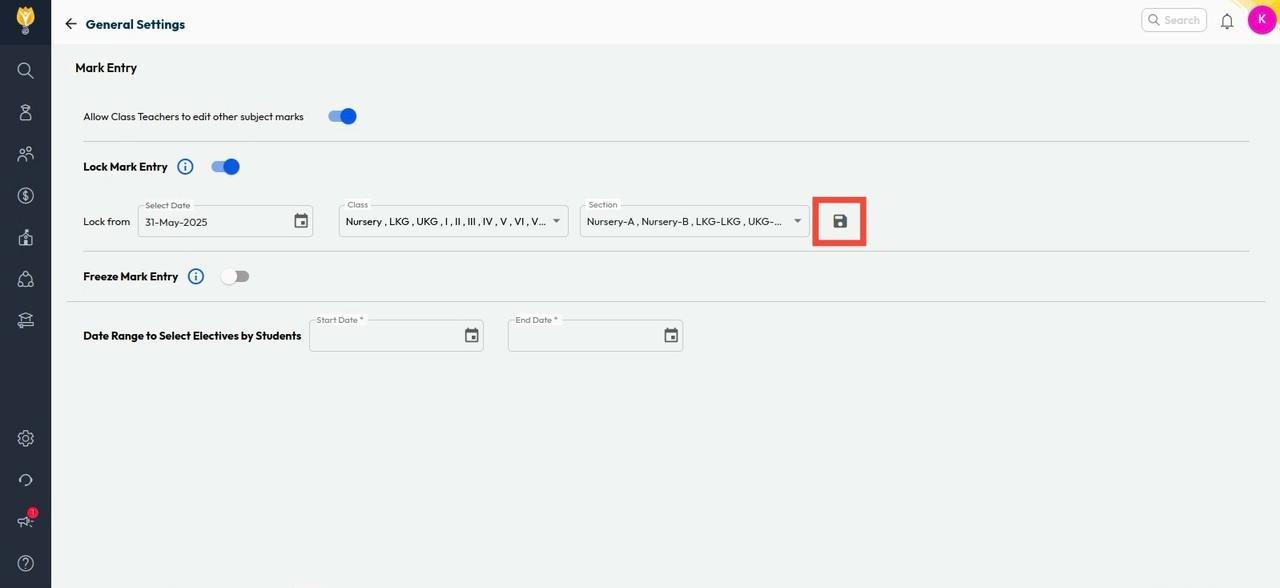Open the finance dollar icon in sidebar

pyautogui.click(x=25, y=196)
